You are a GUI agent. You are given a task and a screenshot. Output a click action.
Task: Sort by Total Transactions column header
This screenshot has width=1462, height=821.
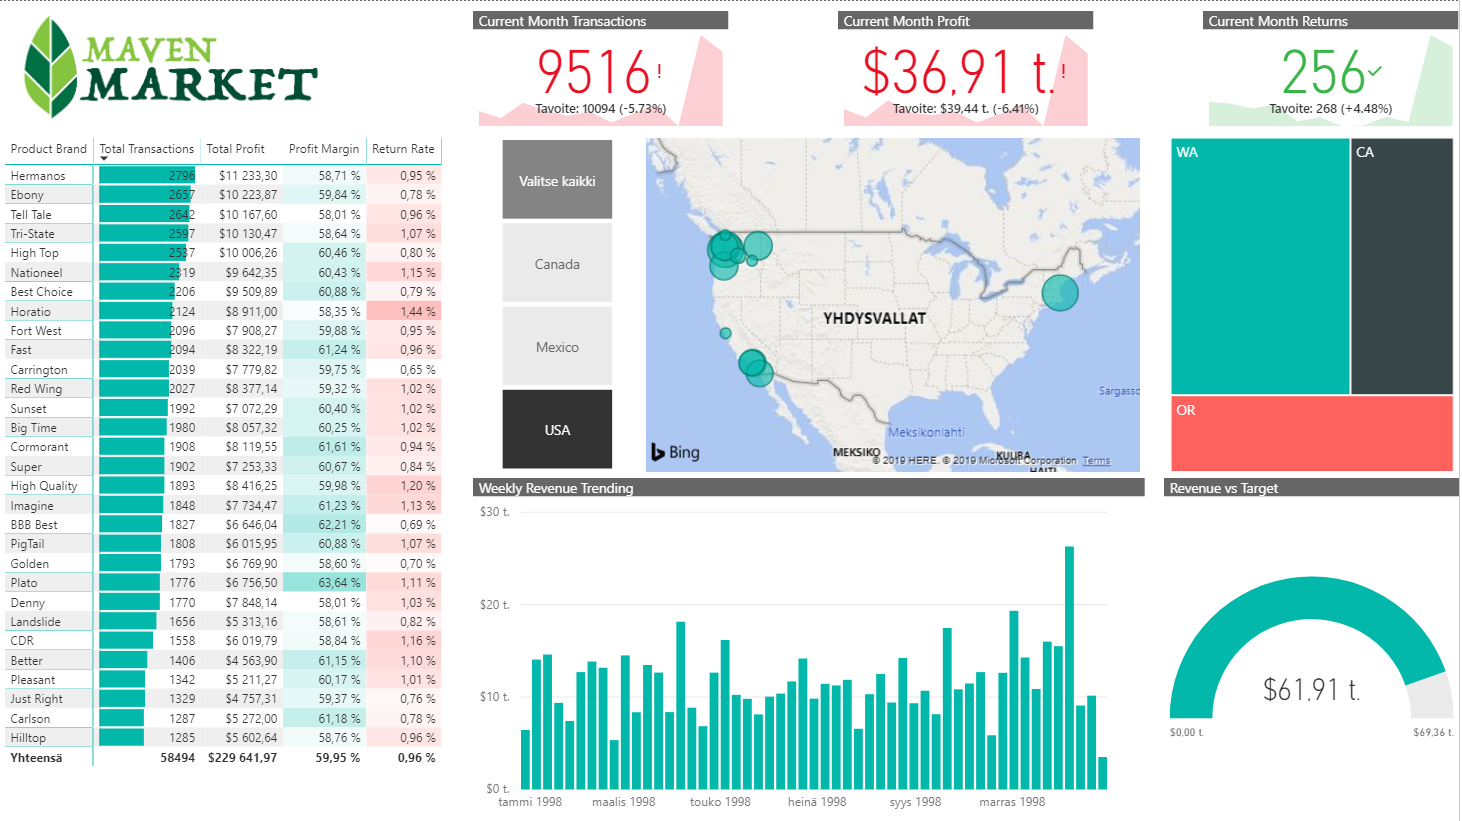pos(146,149)
